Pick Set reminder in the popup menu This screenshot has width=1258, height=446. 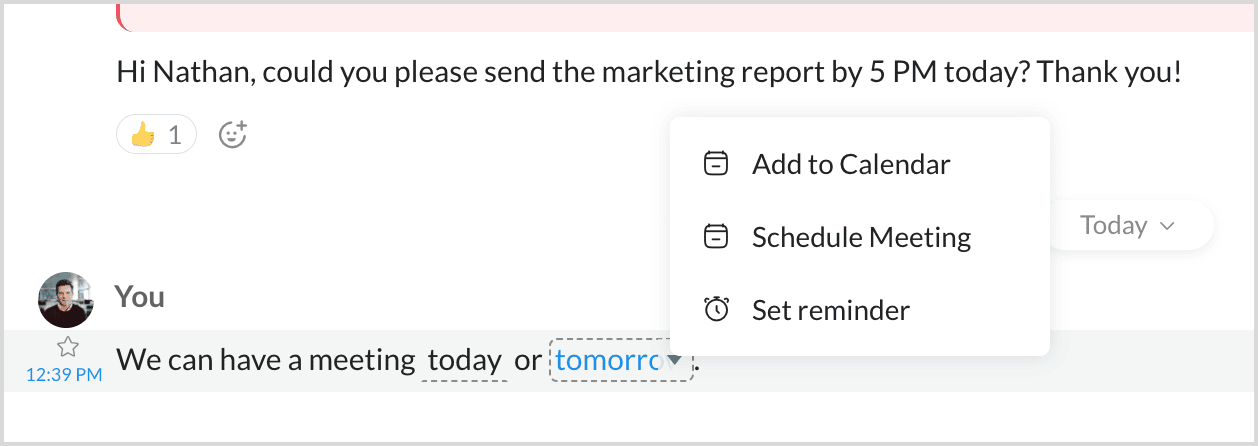tap(830, 310)
